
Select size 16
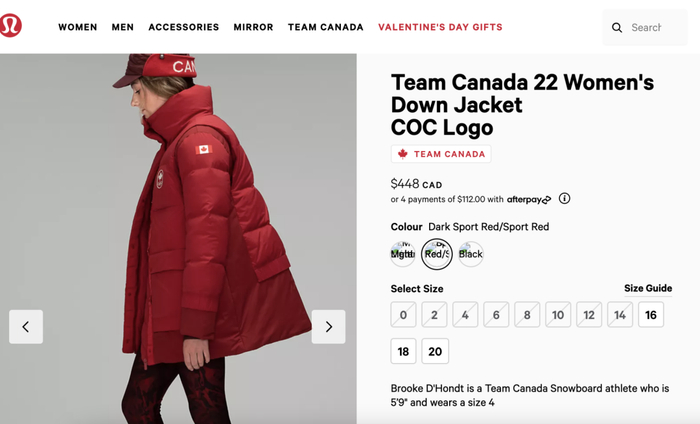(x=651, y=315)
